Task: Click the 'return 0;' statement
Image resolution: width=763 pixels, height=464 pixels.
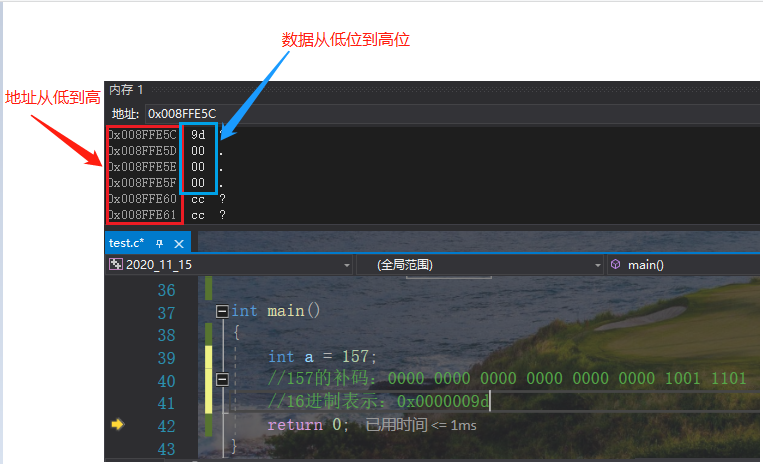Action: pos(308,425)
